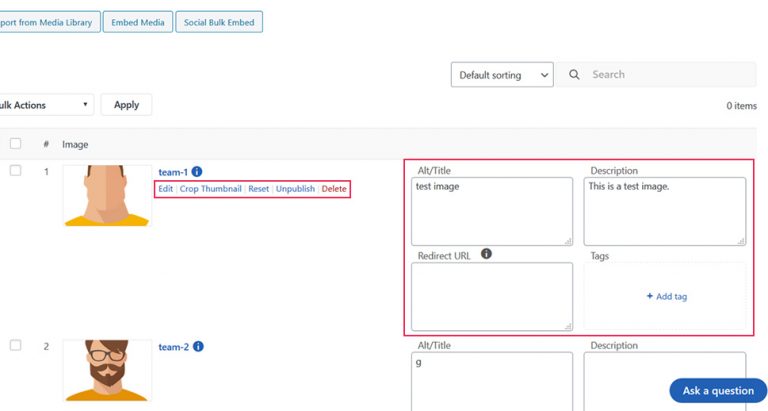Delete the team-1 image
Screen dimensions: 768x411
point(334,189)
